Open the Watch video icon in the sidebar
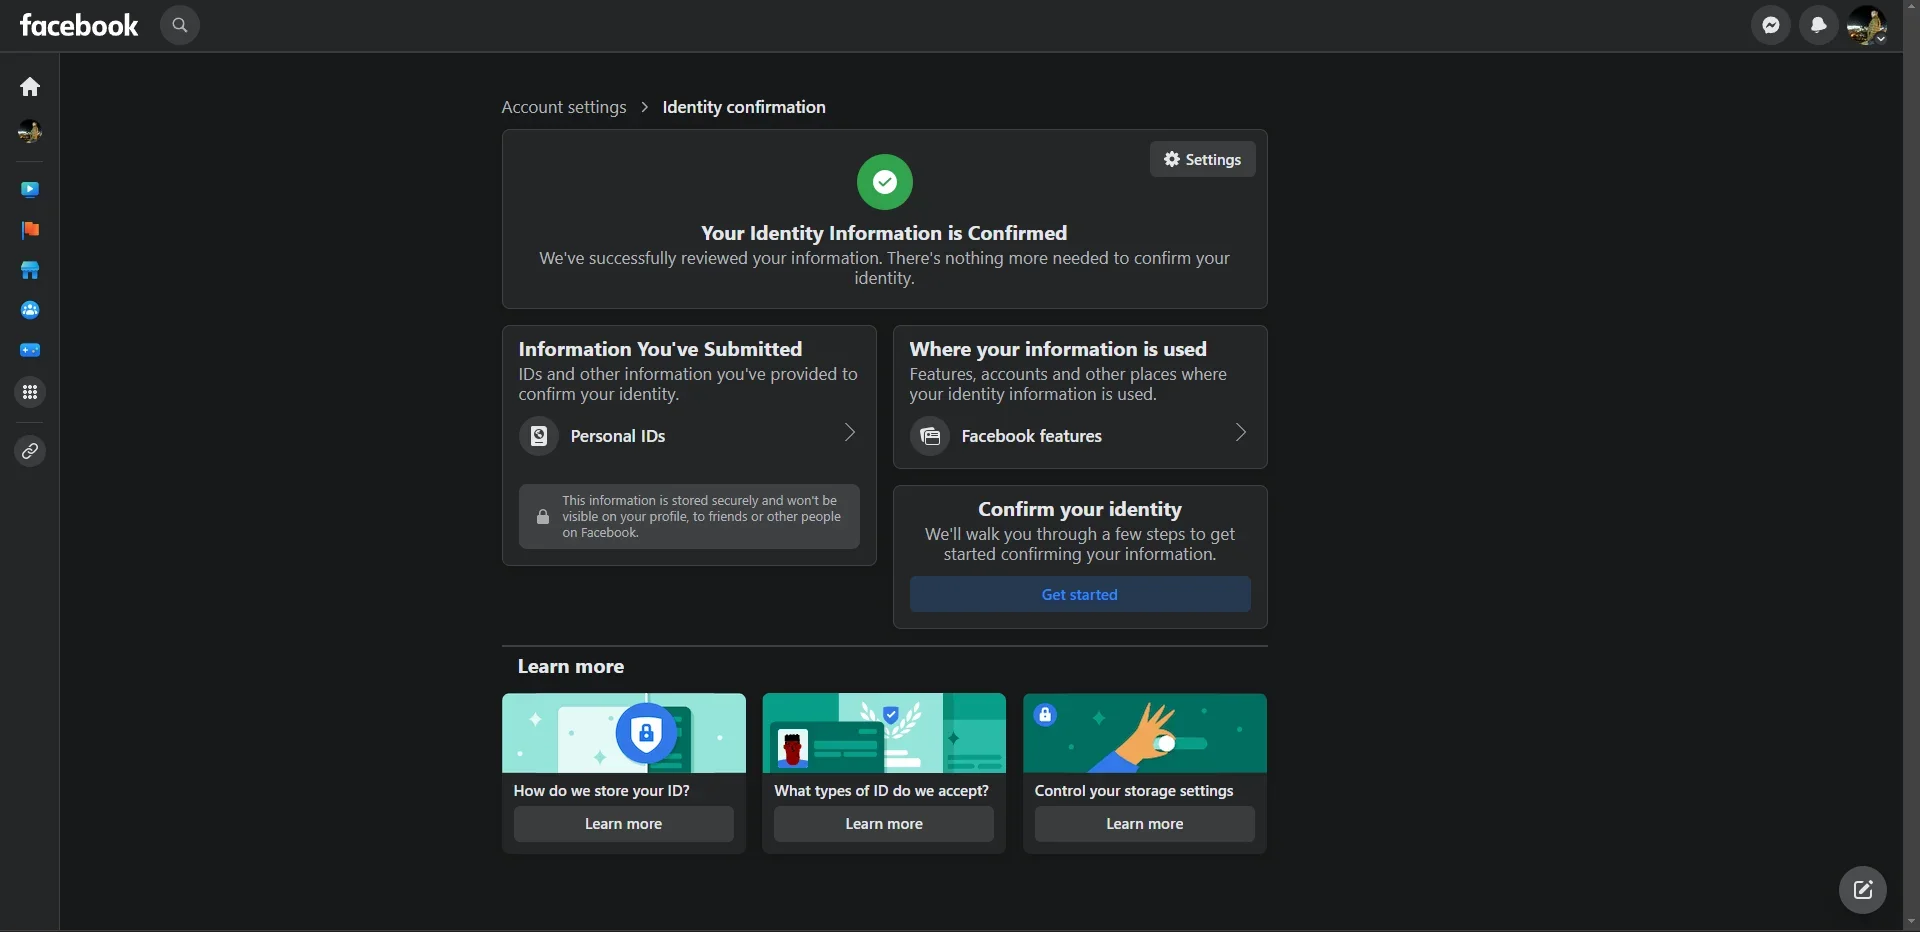Screen dimensions: 1920x932 (x=30, y=190)
